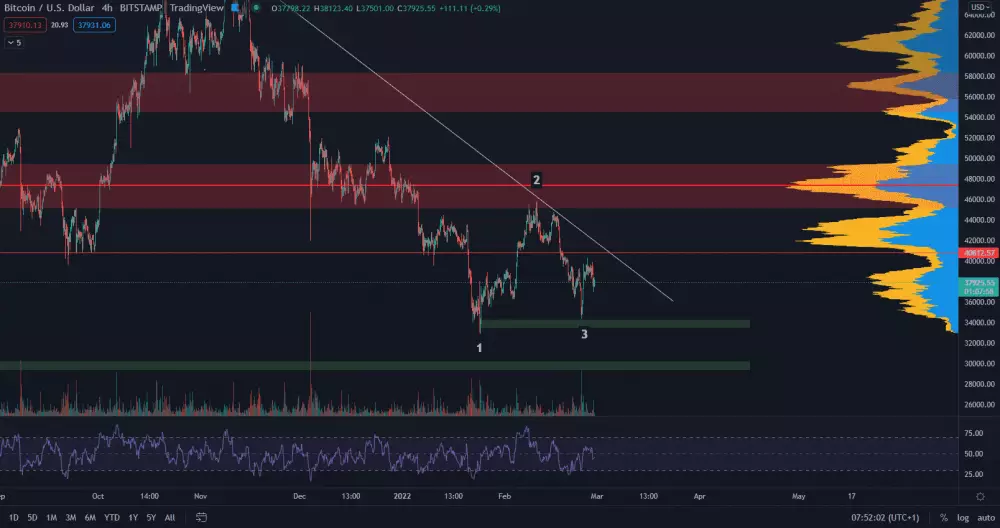The width and height of the screenshot is (1000, 528).
Task: Show All time range data
Action: pos(169,518)
